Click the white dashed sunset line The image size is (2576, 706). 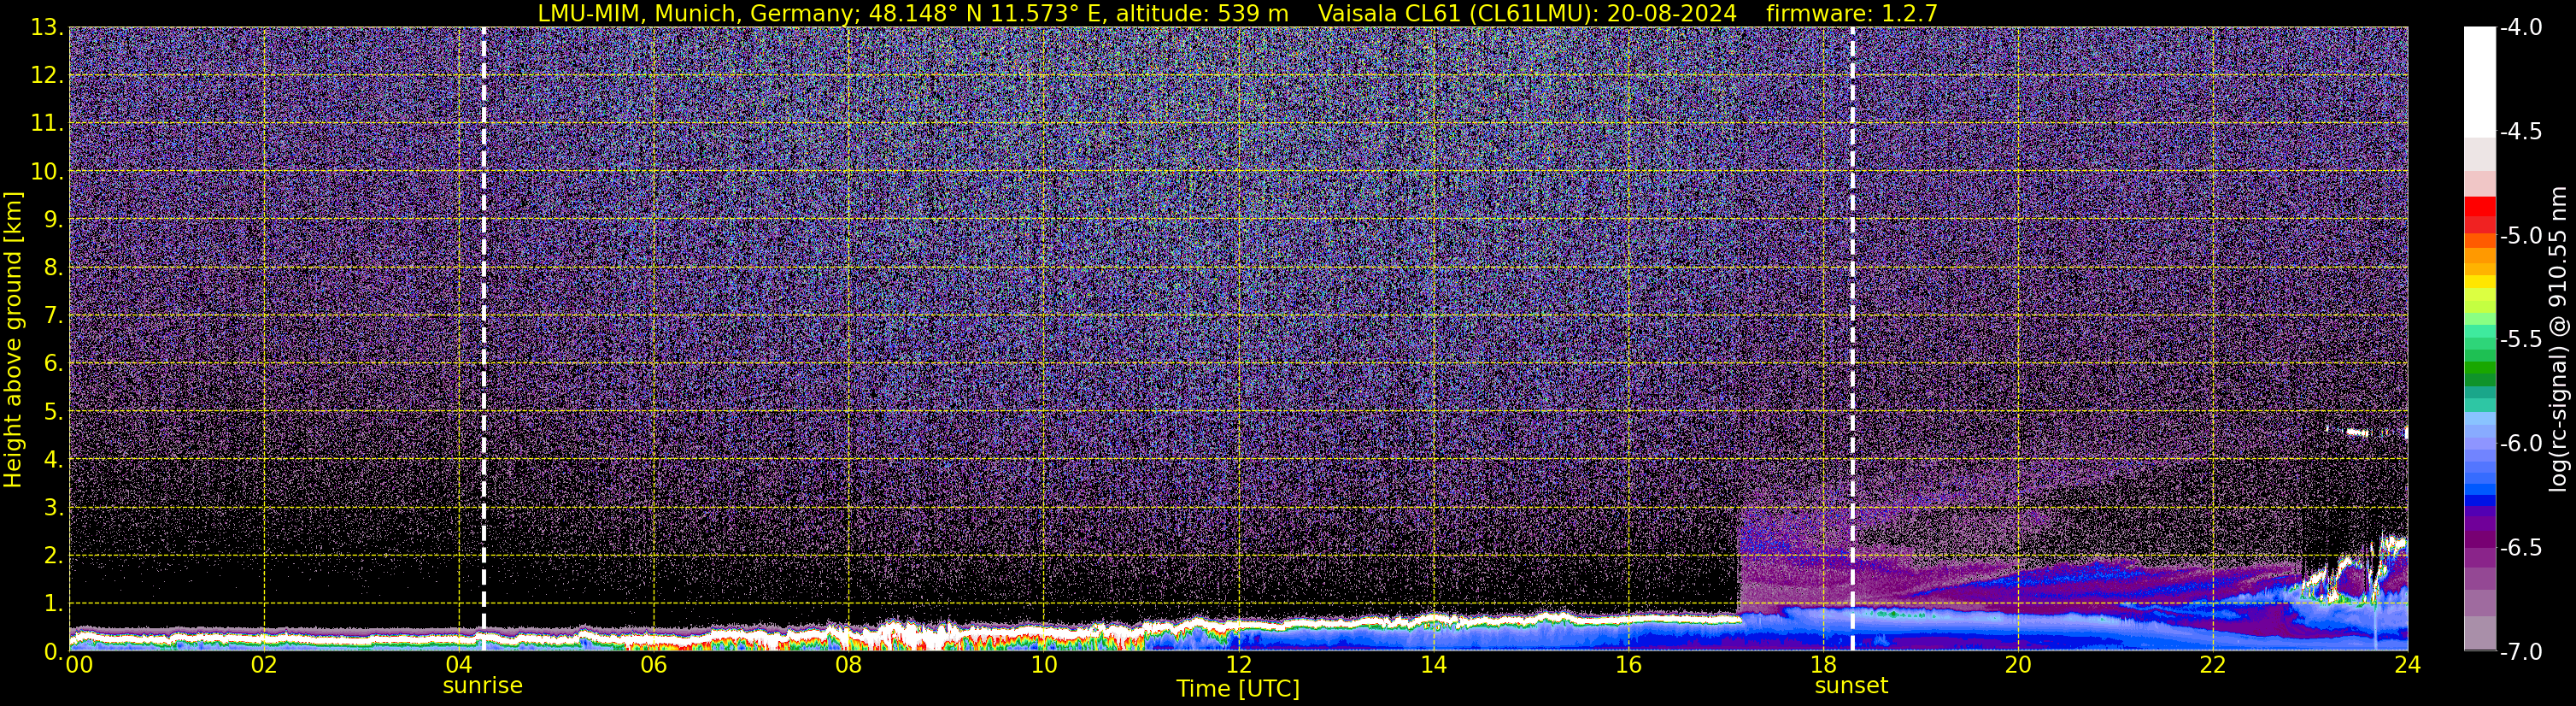click(1852, 300)
